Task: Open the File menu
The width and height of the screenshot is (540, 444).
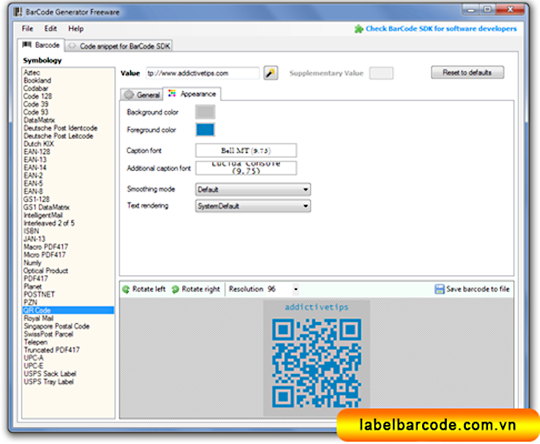Action: (27, 29)
